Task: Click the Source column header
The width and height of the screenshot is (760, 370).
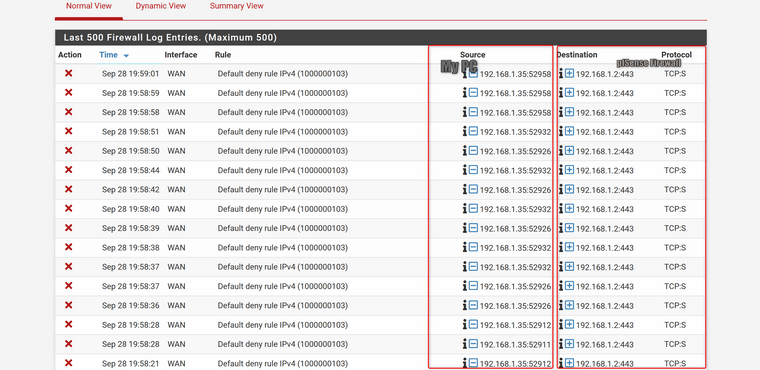Action: [473, 55]
